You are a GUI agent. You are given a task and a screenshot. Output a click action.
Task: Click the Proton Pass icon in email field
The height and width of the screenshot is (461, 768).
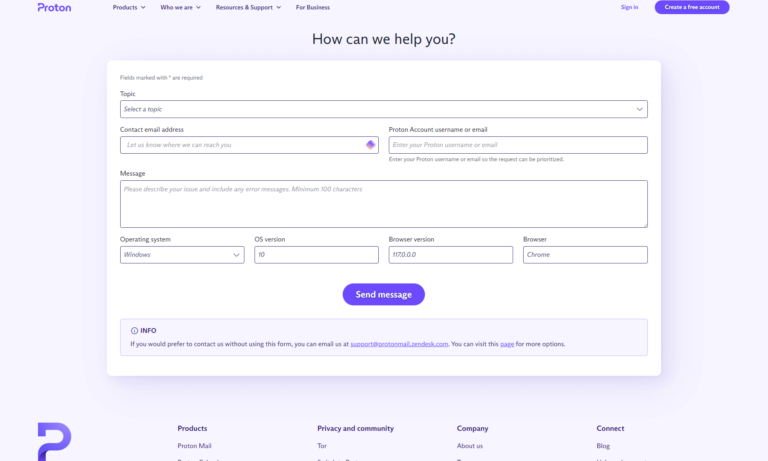[370, 145]
